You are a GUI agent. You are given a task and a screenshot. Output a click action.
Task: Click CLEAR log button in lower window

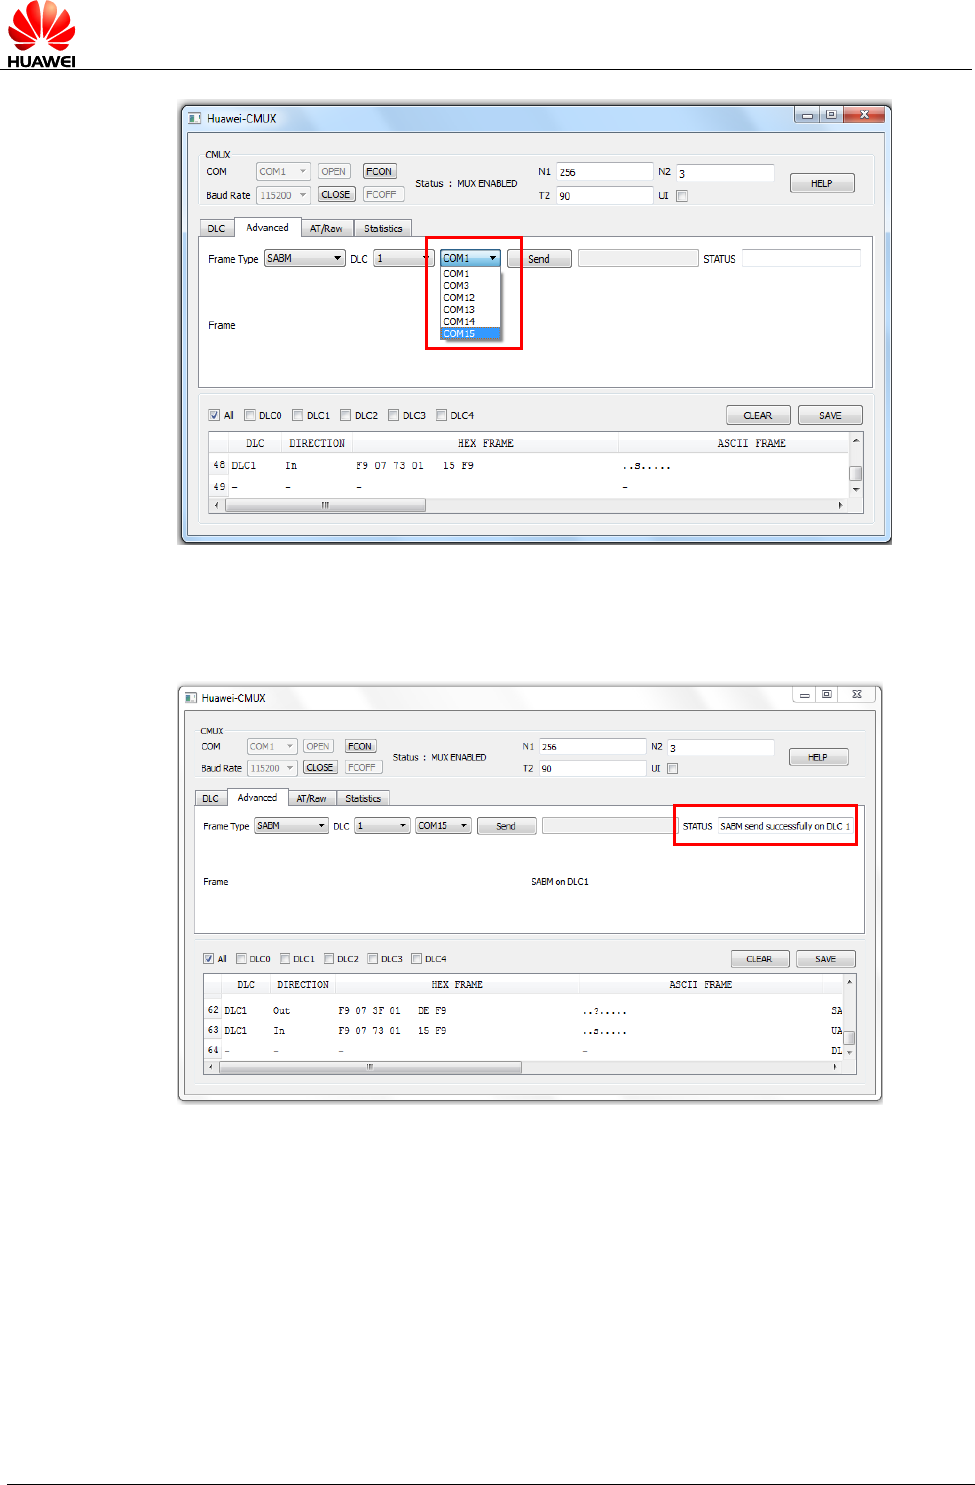760,959
